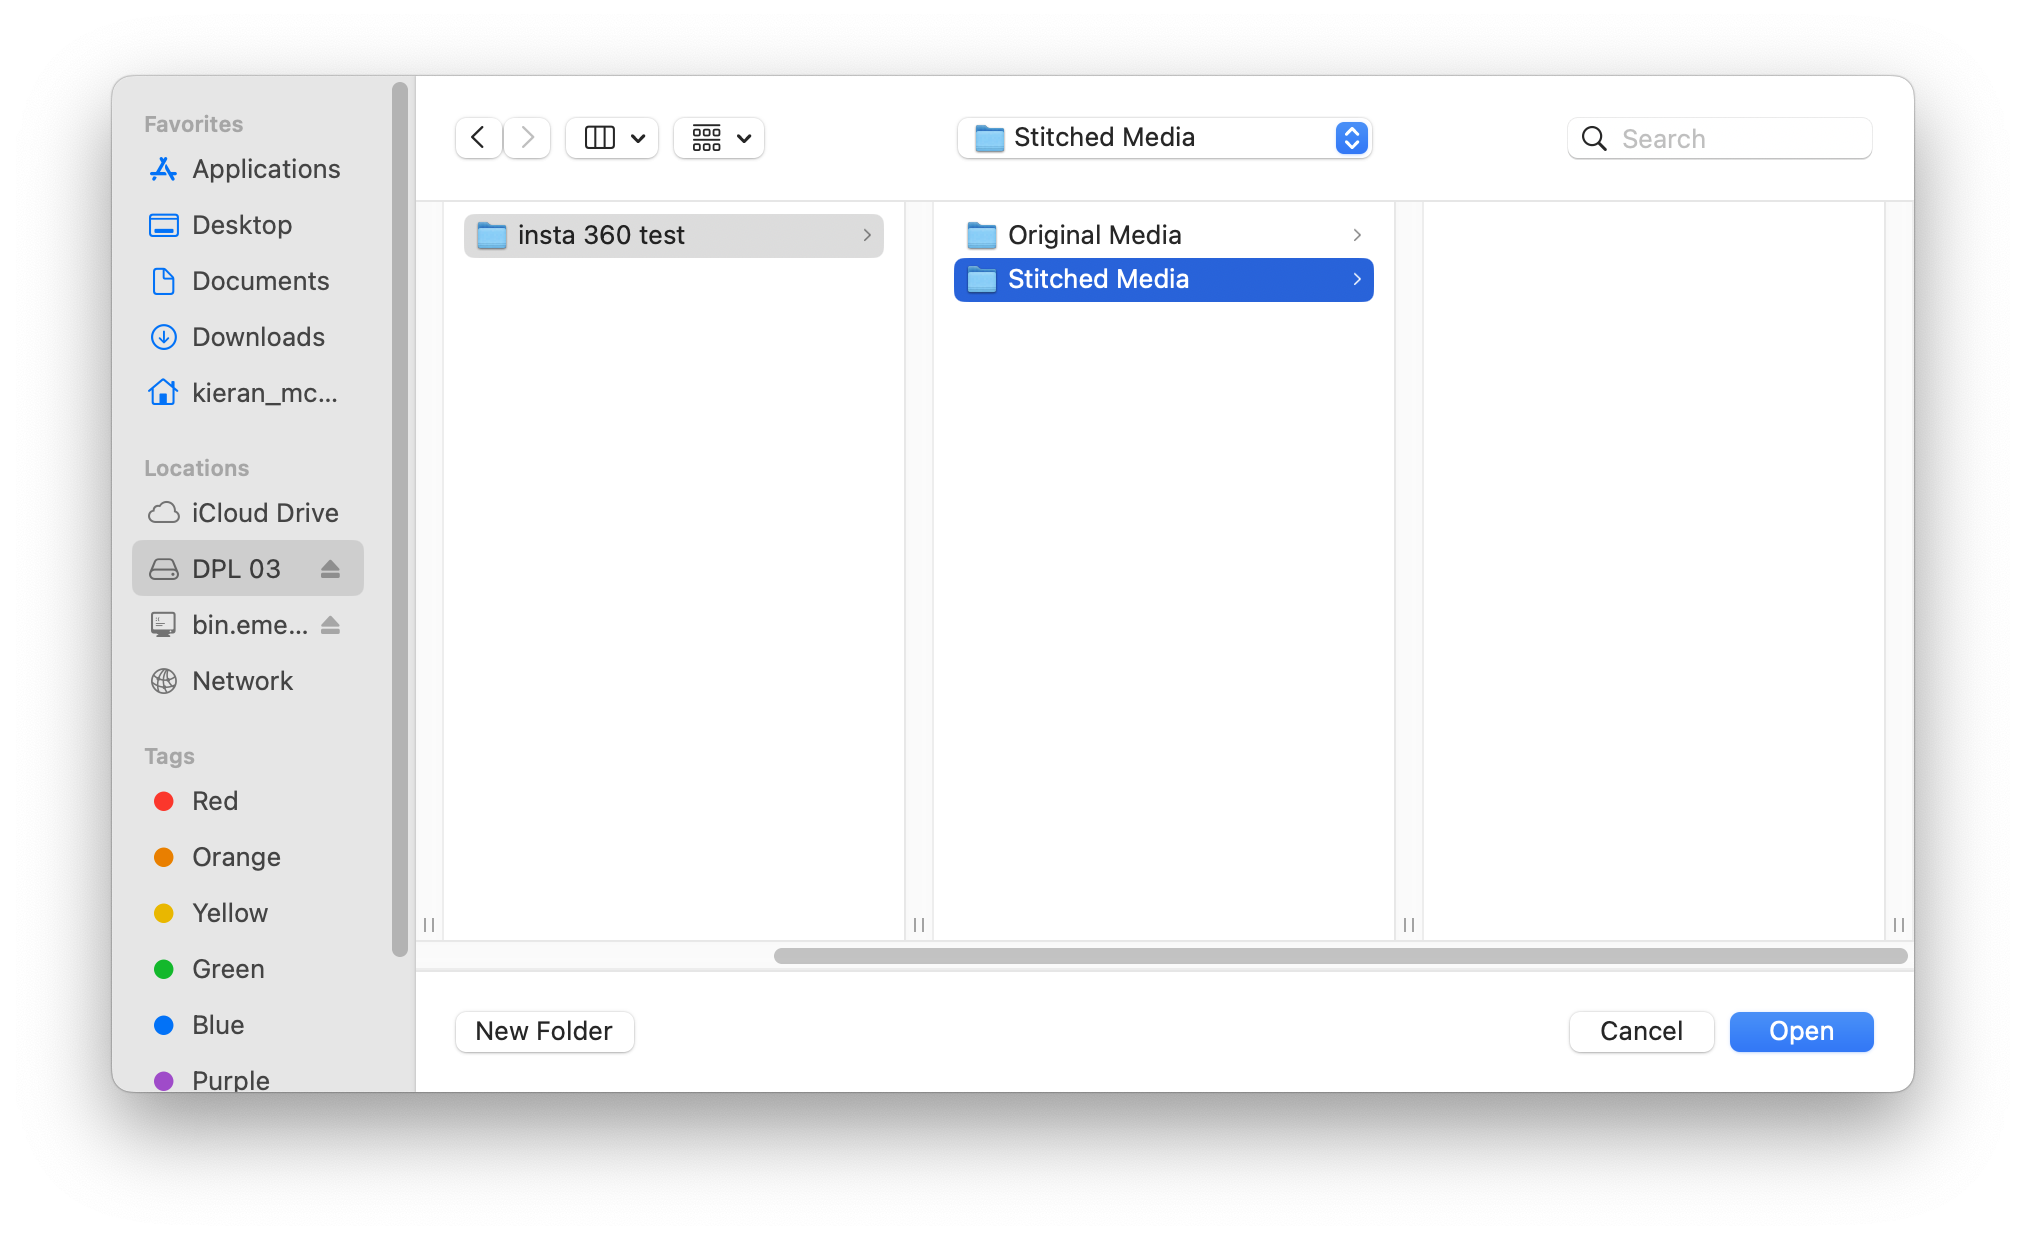Select the Original Media folder
The image size is (2026, 1240).
click(x=1164, y=235)
